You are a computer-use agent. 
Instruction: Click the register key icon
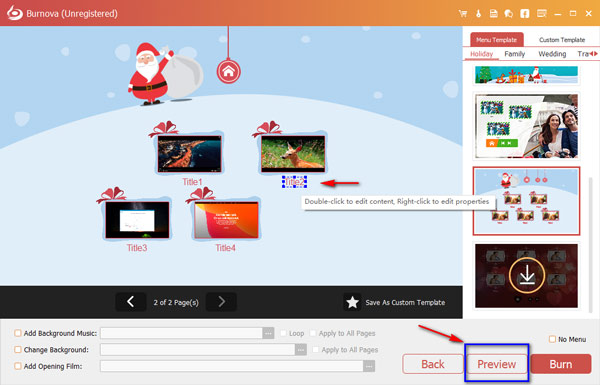(x=478, y=14)
